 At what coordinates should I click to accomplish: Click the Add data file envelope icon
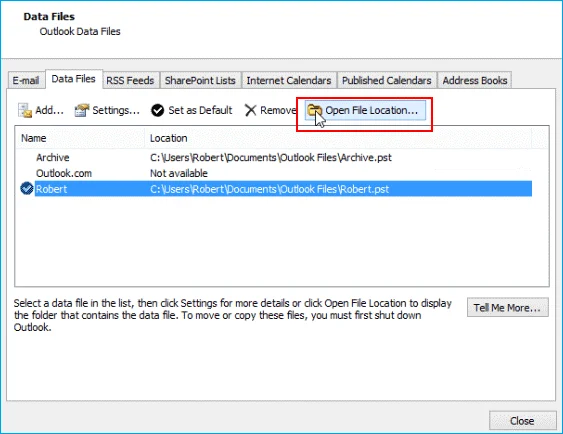25,111
